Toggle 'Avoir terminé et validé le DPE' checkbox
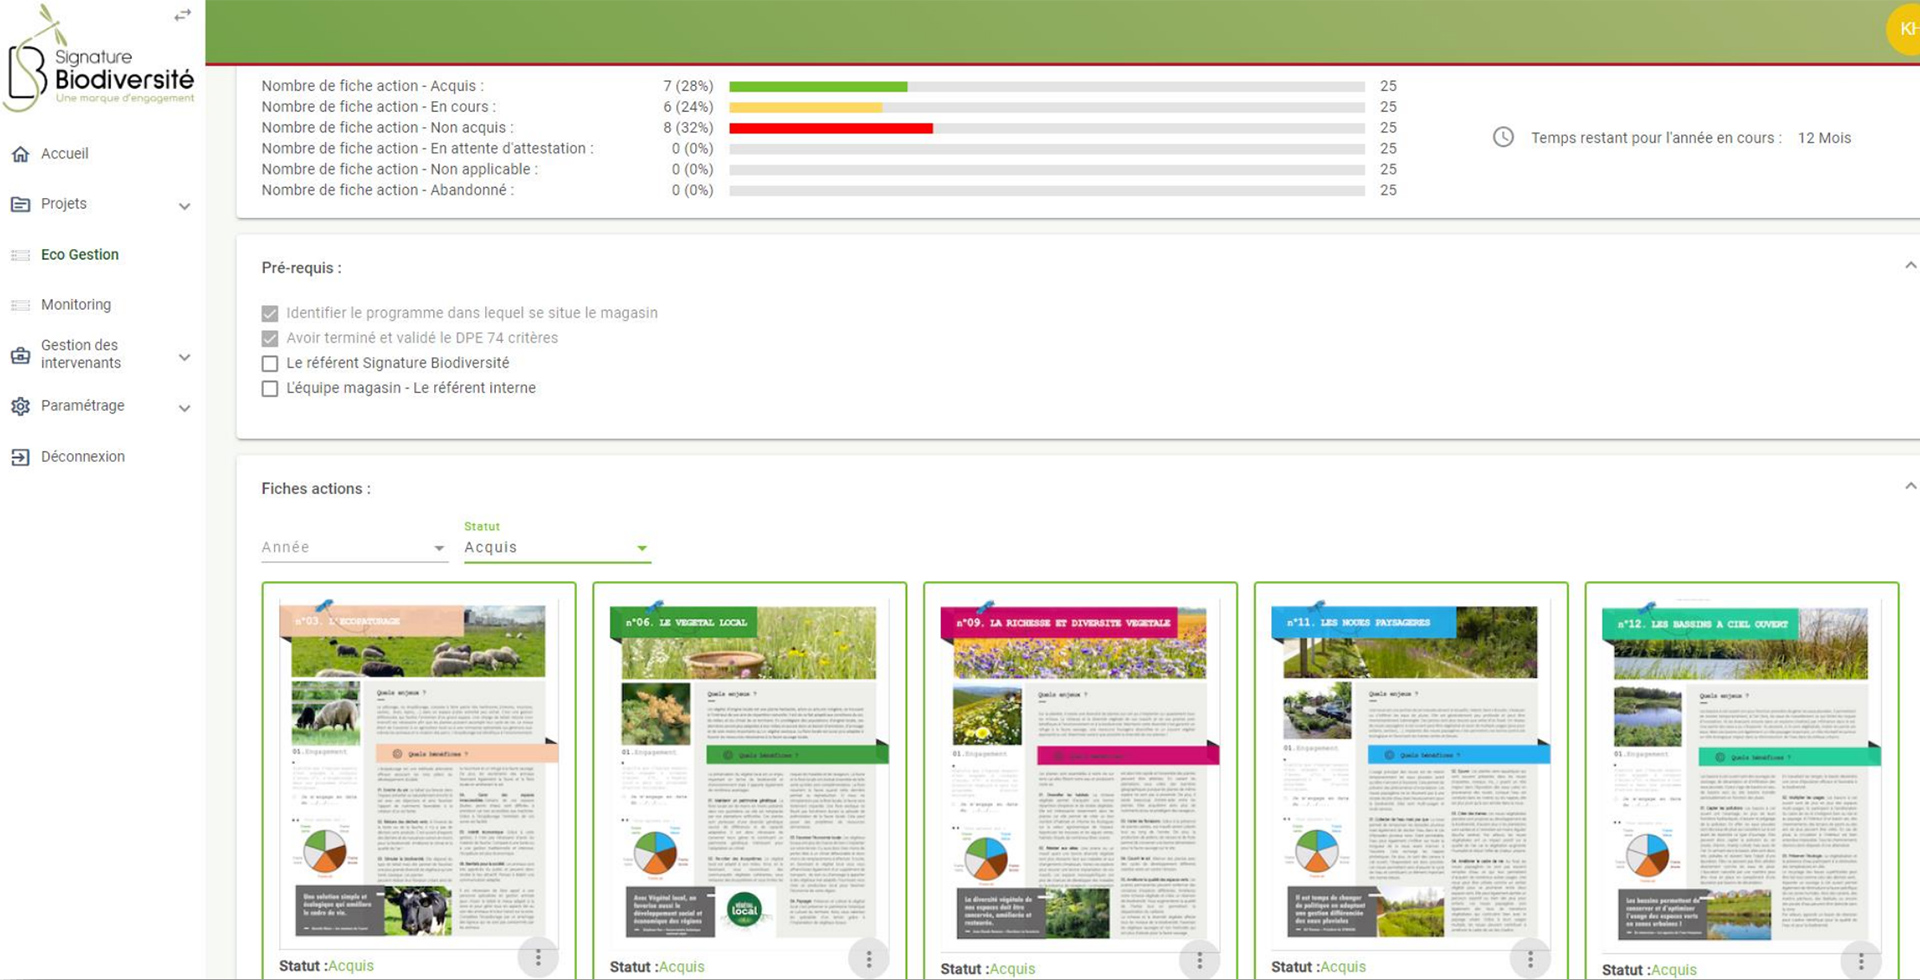The image size is (1920, 980). 270,339
